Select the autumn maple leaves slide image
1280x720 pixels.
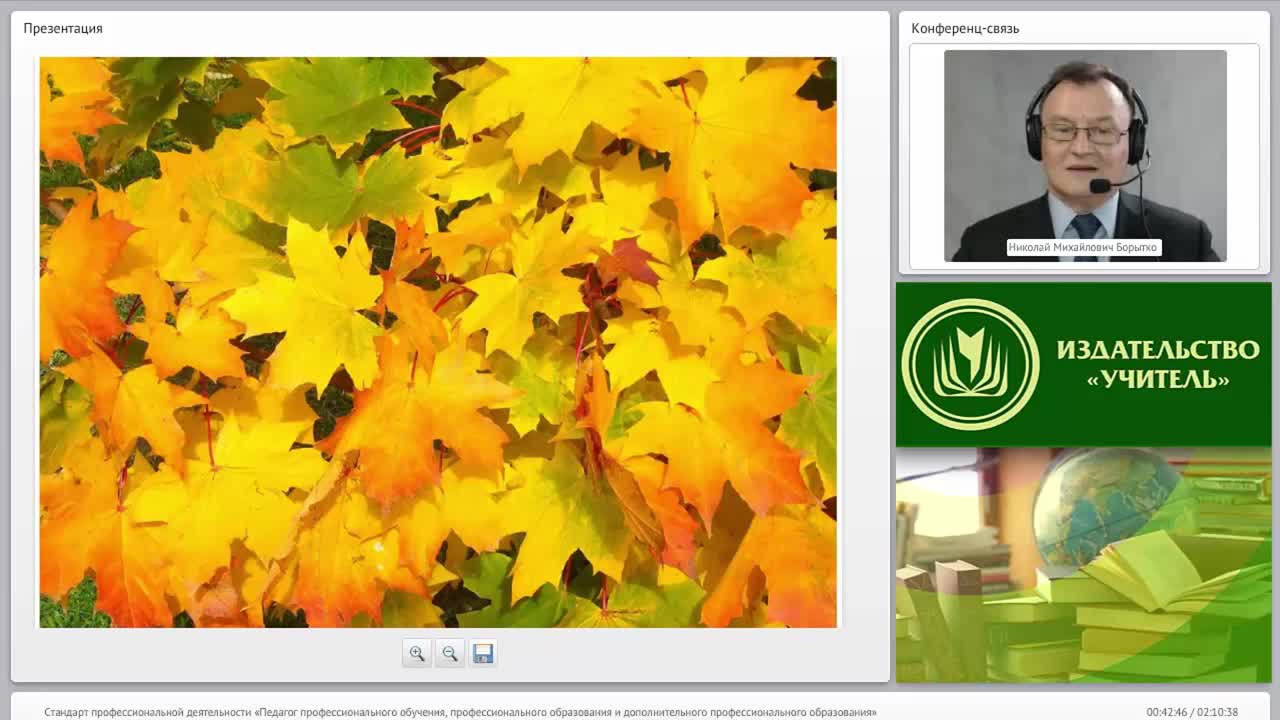click(438, 342)
